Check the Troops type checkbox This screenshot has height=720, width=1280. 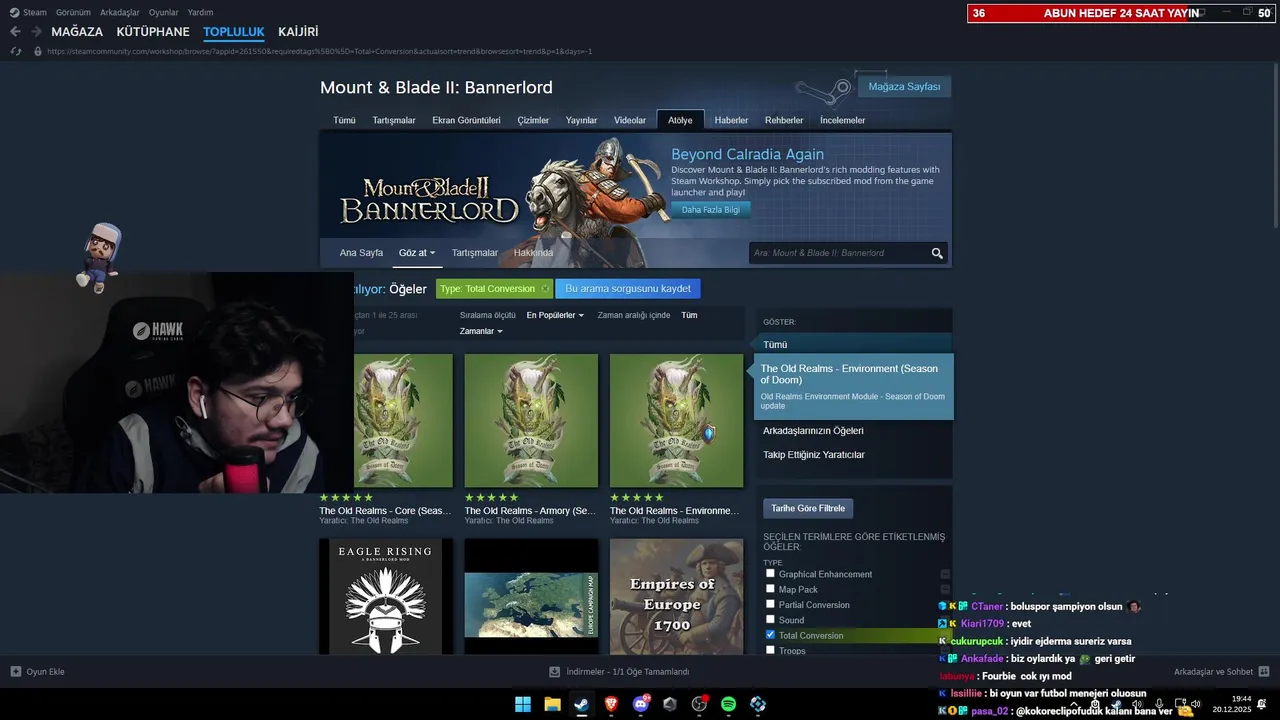coord(770,650)
